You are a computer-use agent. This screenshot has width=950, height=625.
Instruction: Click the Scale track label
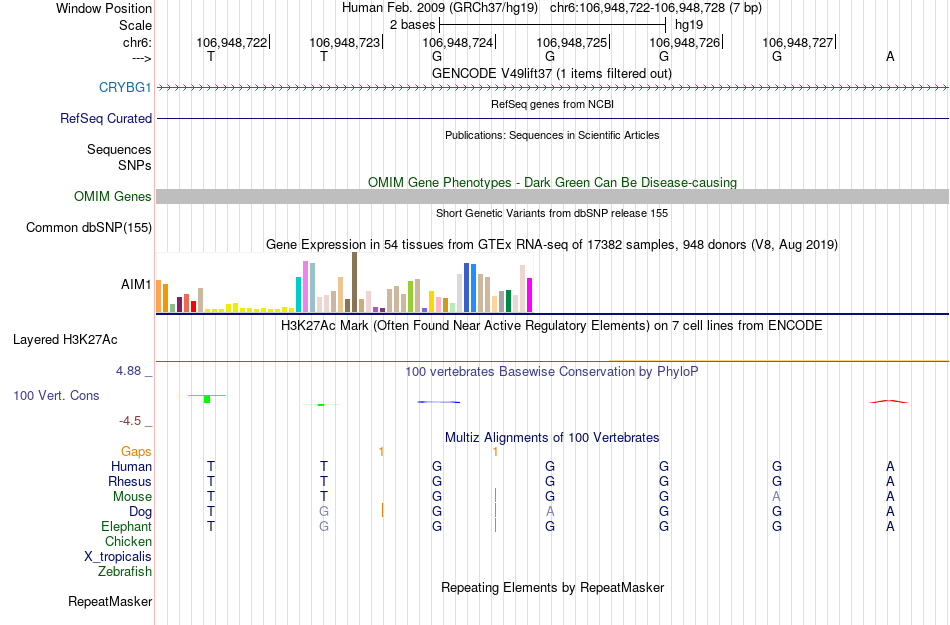[135, 25]
